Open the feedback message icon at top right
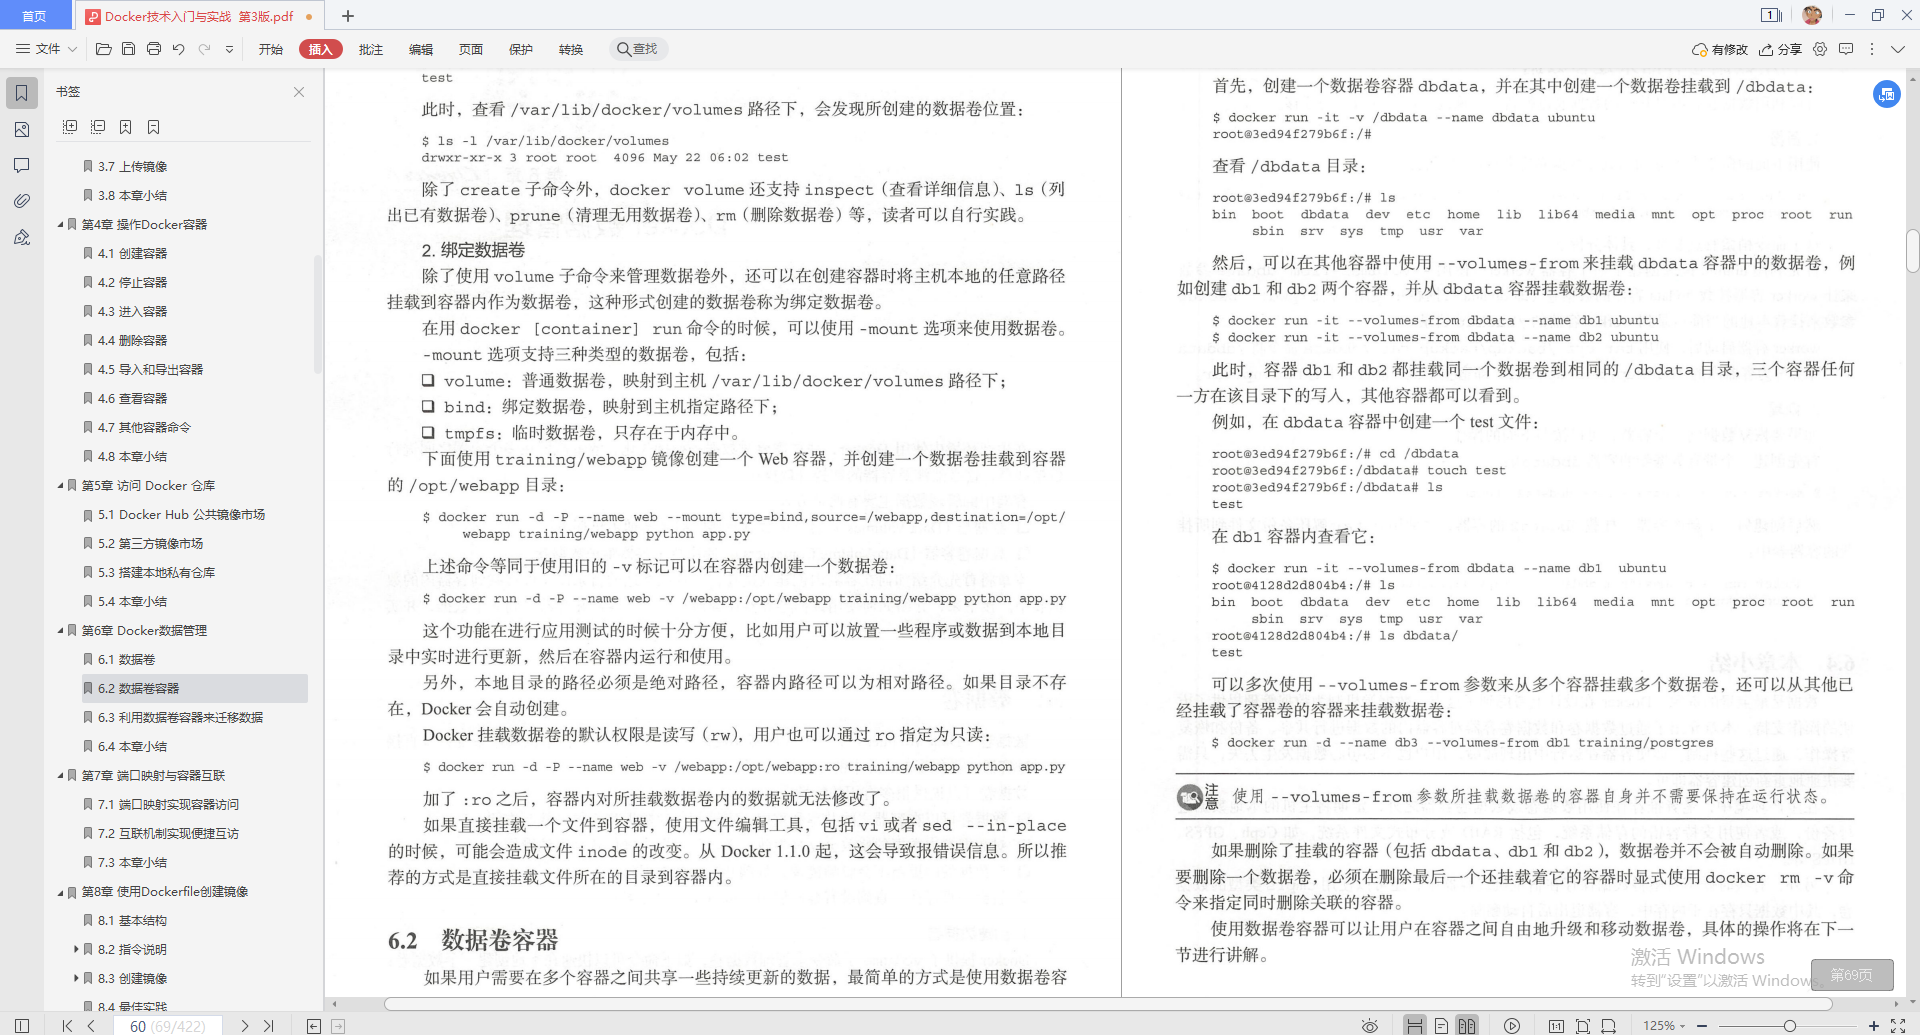The image size is (1920, 1035). (1846, 49)
